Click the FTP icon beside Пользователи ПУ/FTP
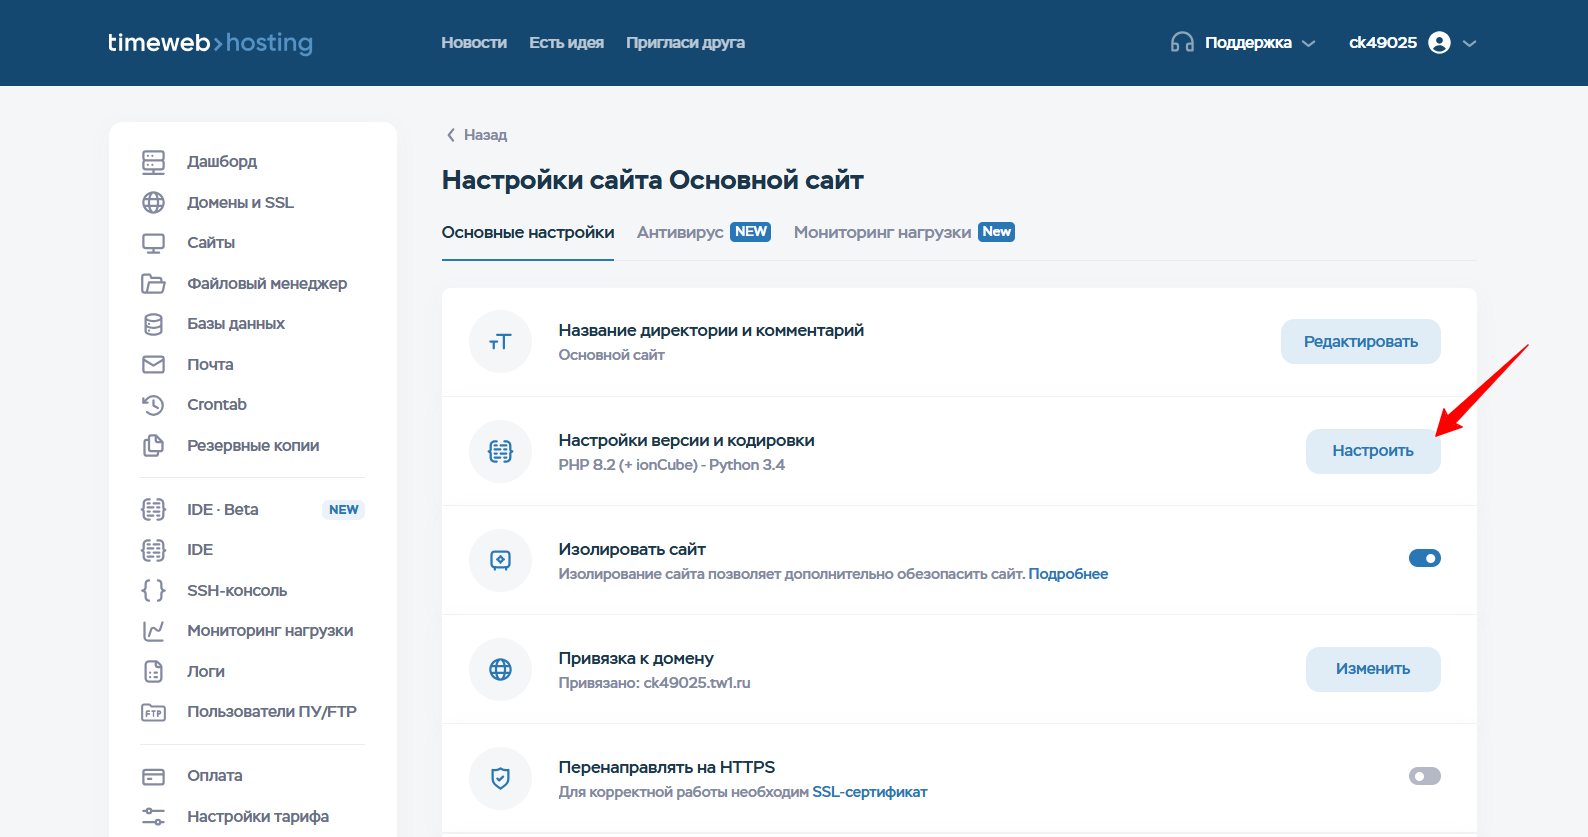1588x837 pixels. [153, 713]
